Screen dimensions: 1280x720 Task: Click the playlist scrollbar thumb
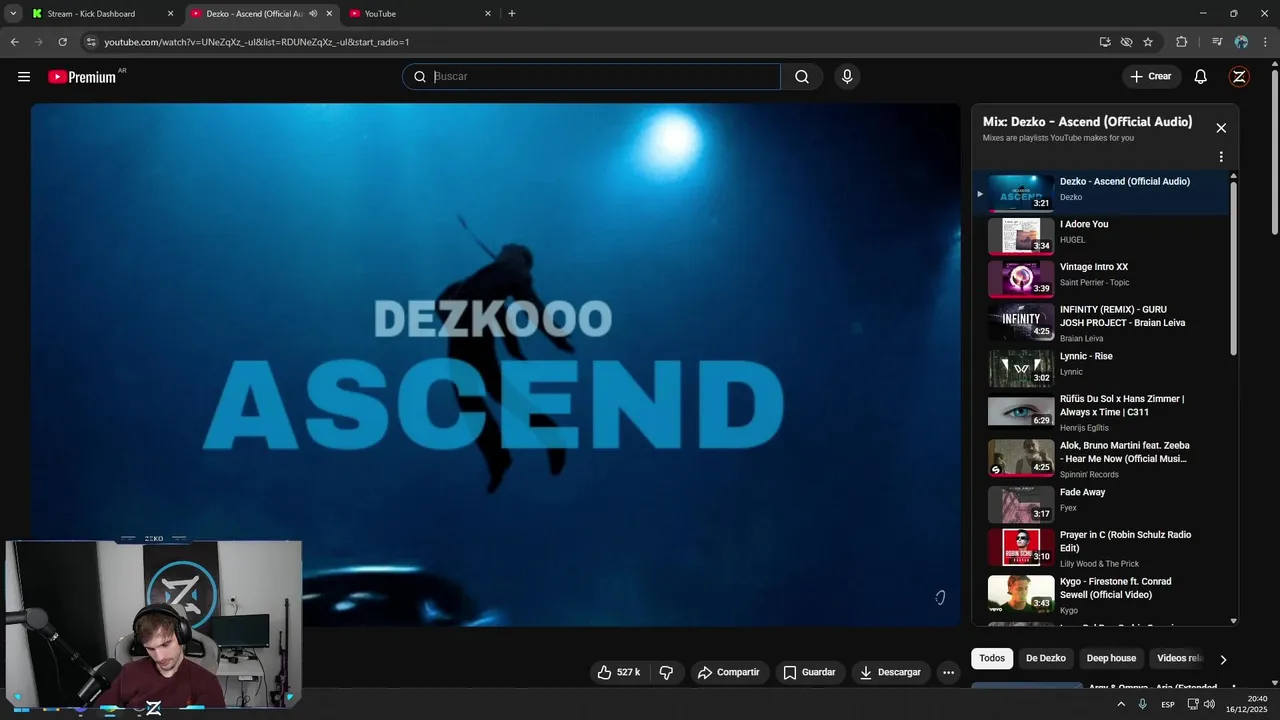pos(1233,267)
